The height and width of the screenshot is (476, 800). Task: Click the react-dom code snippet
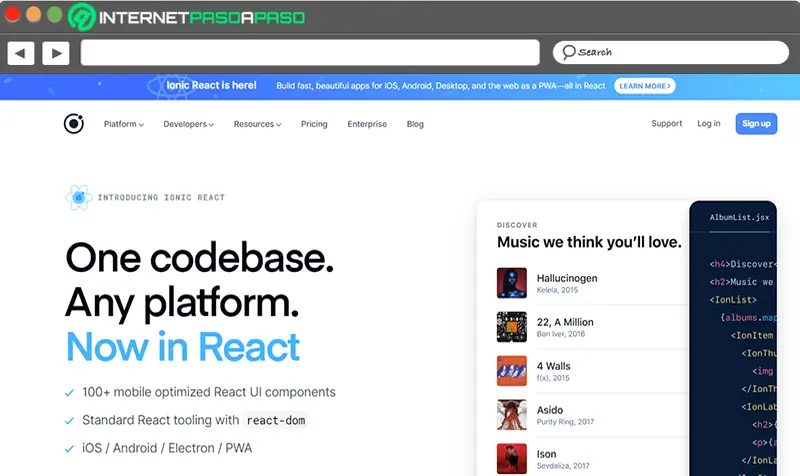point(276,420)
